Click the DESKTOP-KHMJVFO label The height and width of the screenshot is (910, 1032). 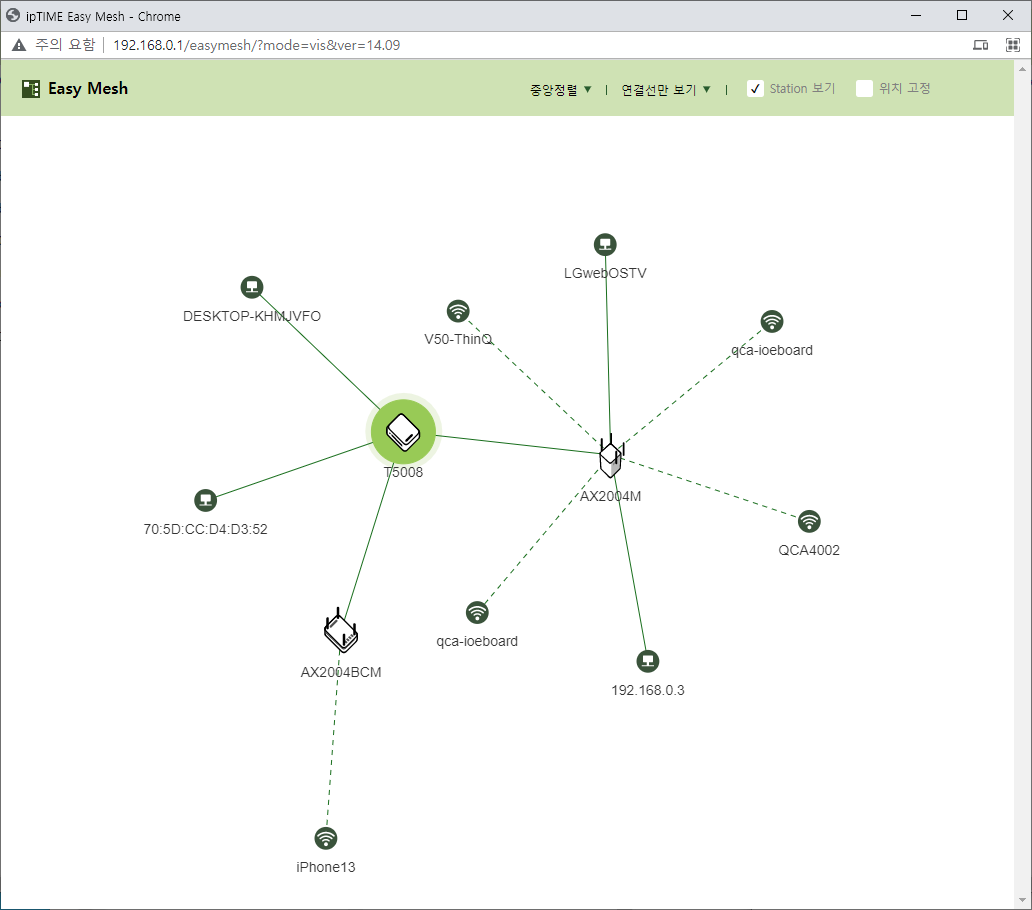click(252, 316)
